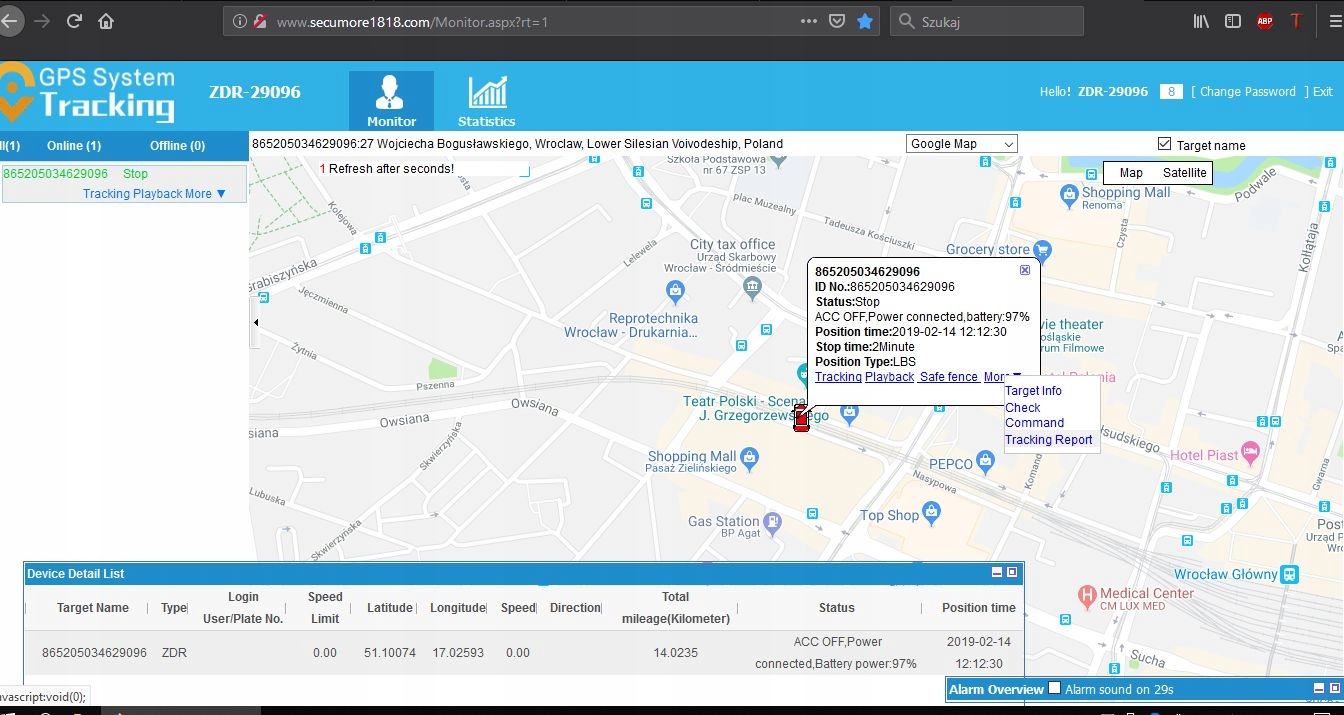
Task: Click the BP Agat gas station marker
Action: pyautogui.click(x=772, y=523)
